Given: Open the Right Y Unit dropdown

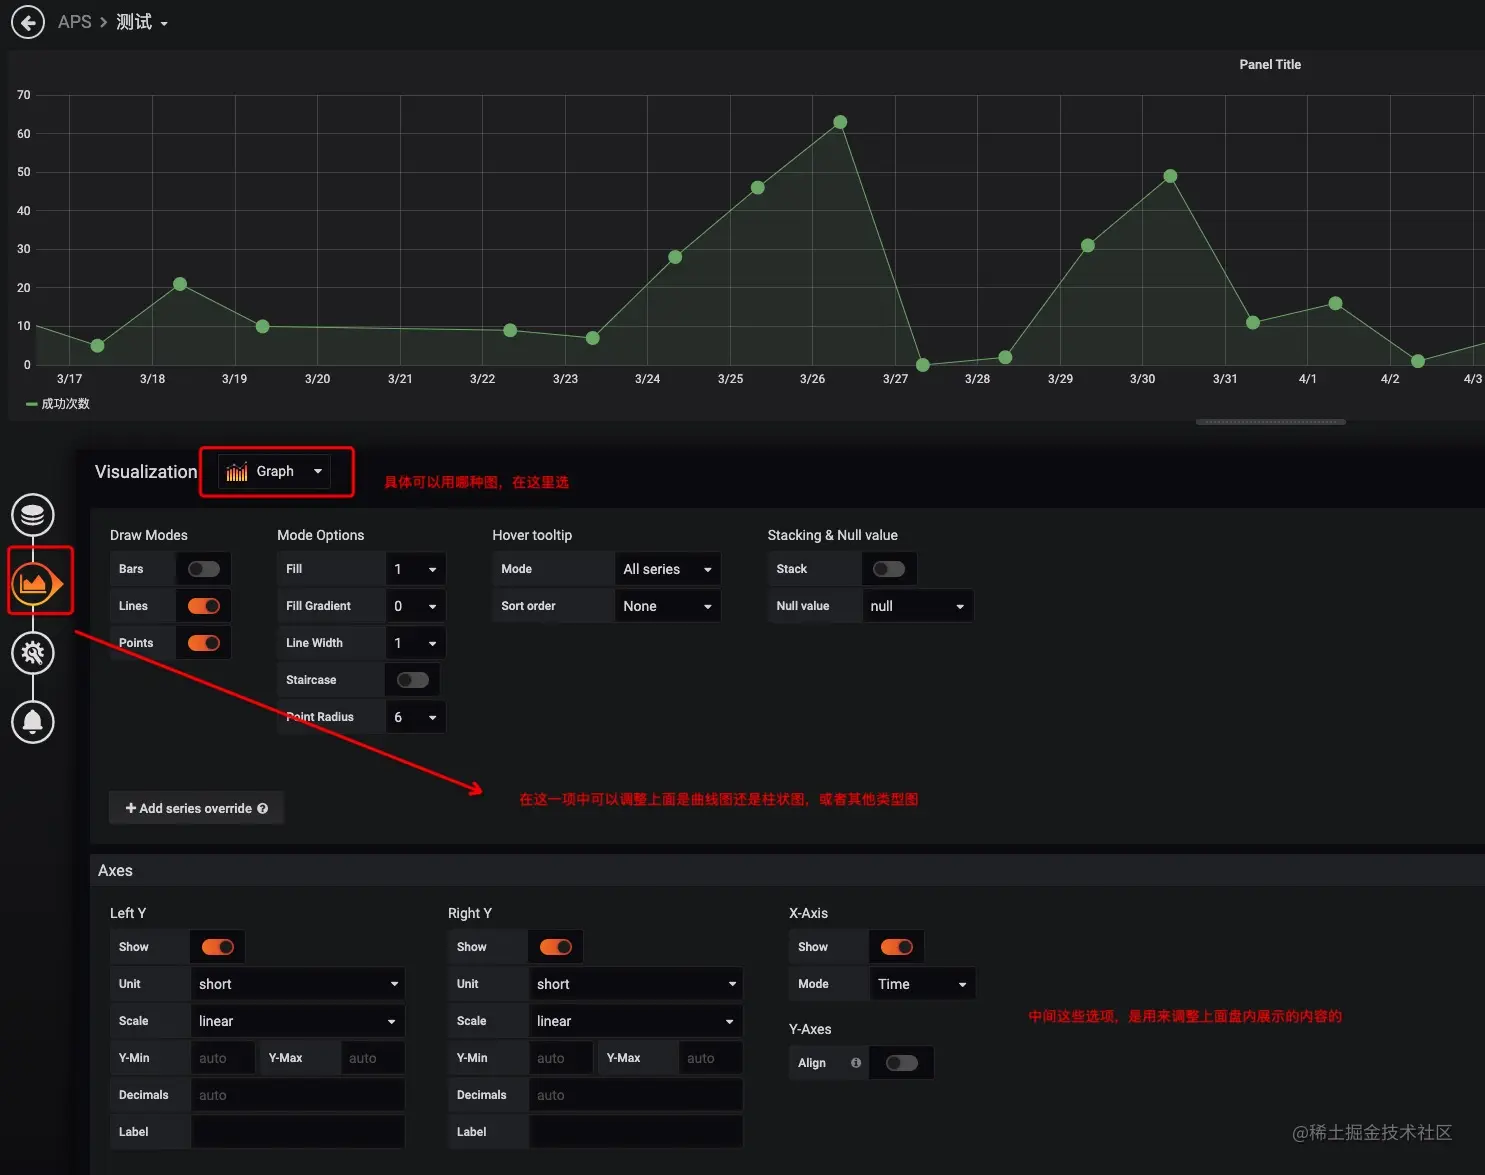Looking at the screenshot, I should click(x=636, y=984).
